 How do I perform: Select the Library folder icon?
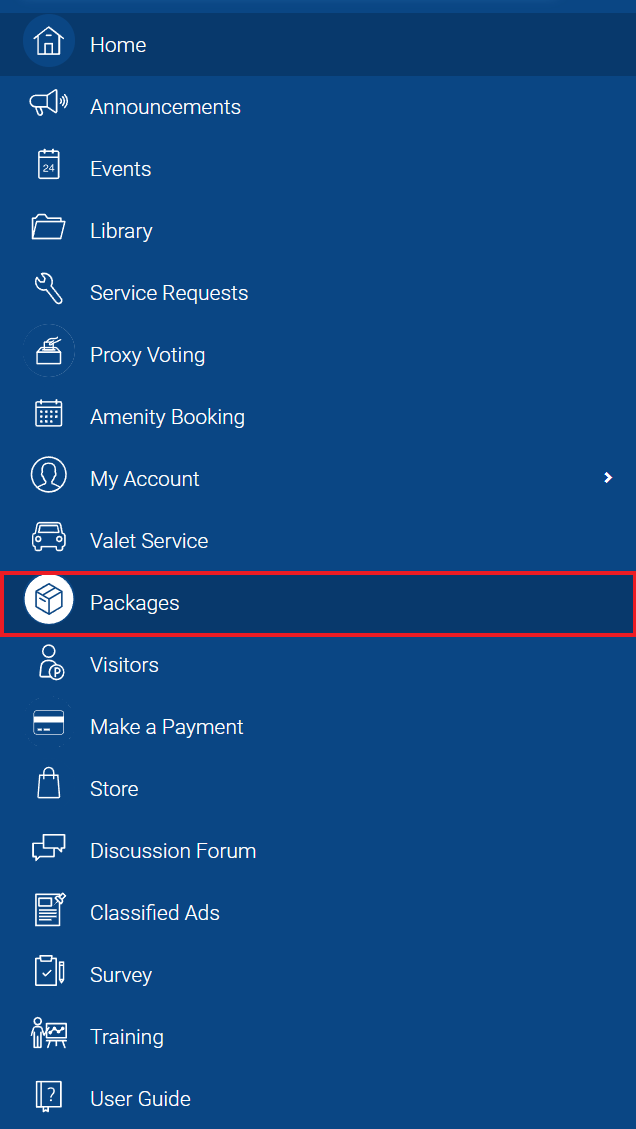click(x=49, y=228)
